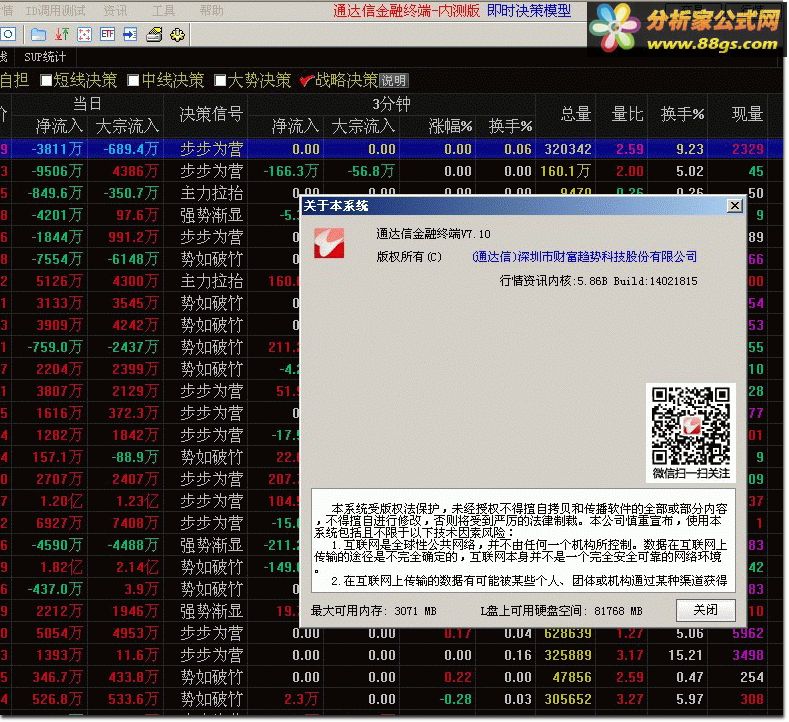
Task: Click the red Tongdaxin logo in the About dialog
Action: tap(329, 243)
